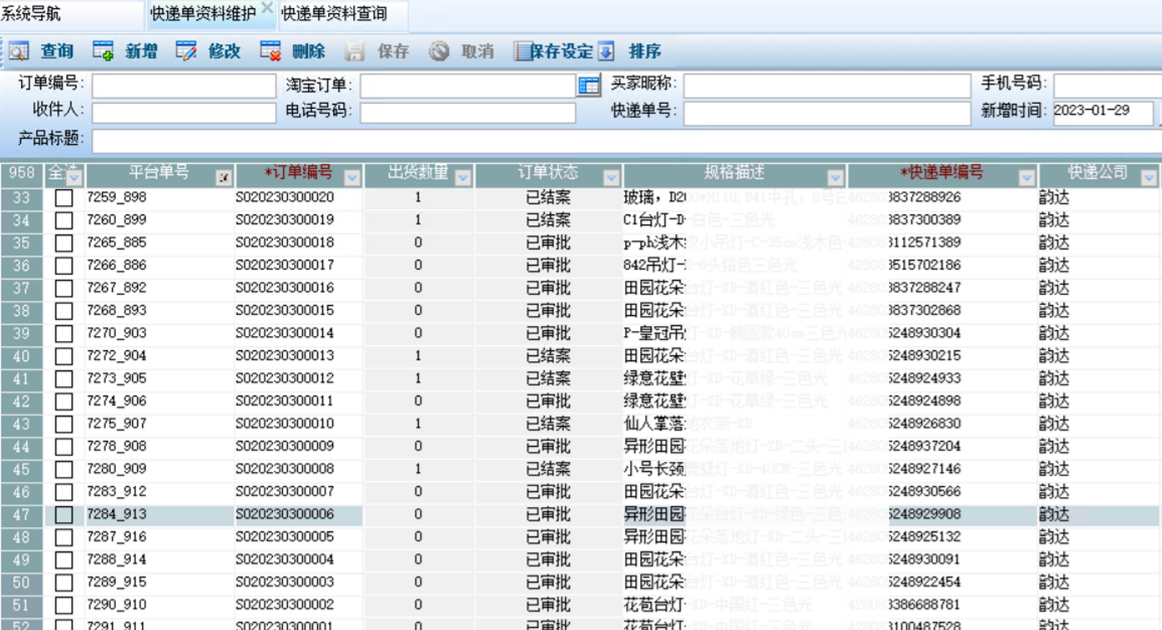Check the box for order 7284_913
This screenshot has height=630, width=1162.
pyautogui.click(x=64, y=515)
